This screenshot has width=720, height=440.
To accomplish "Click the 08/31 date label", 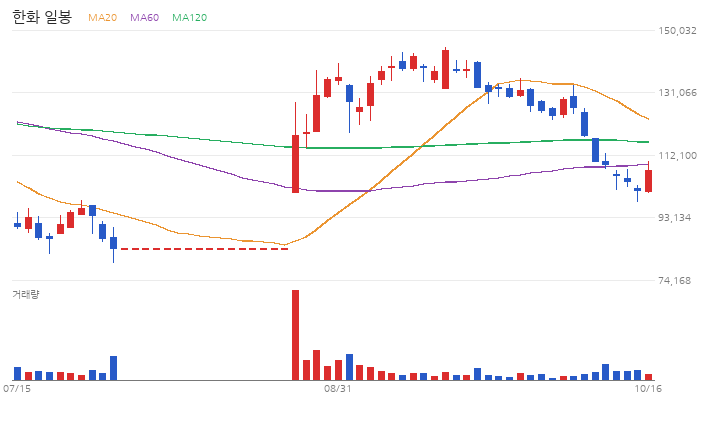I will coord(338,389).
